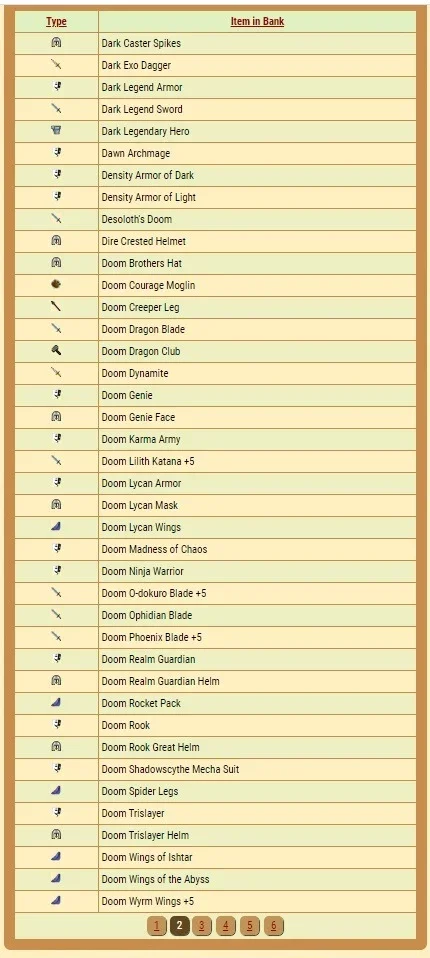Screen dimensions: 430x958
Task: Click the mace icon next to Doom Dragon Club
Action: (x=56, y=351)
